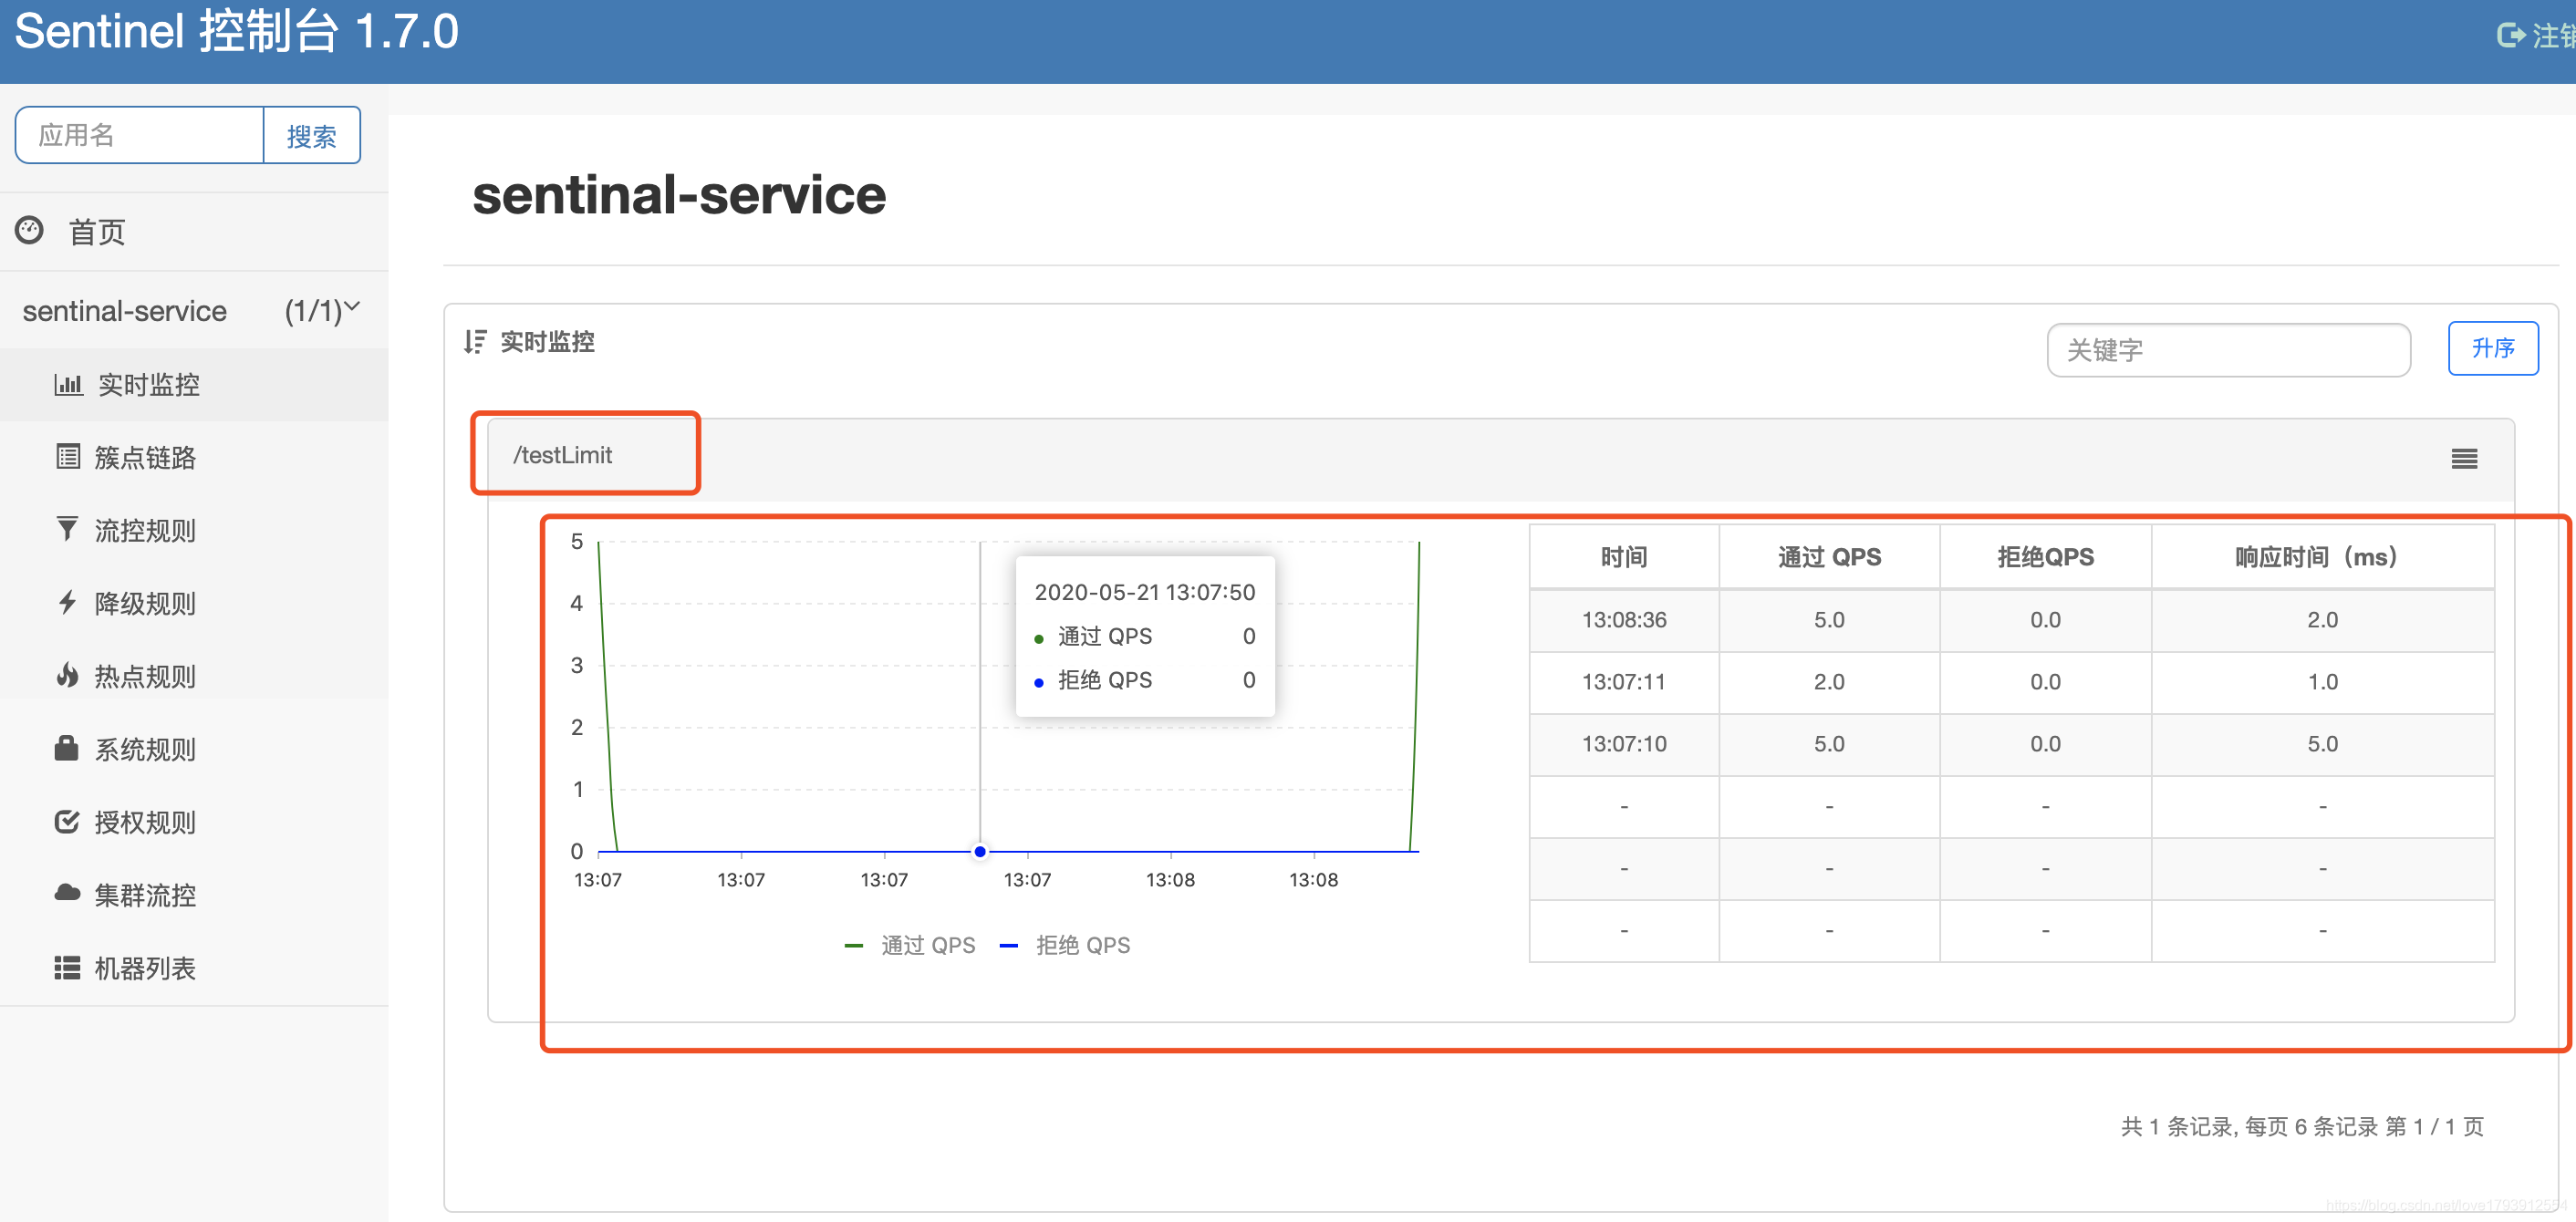The width and height of the screenshot is (2576, 1222).
Task: Click table cell 13:07:10
Action: [x=1624, y=744]
